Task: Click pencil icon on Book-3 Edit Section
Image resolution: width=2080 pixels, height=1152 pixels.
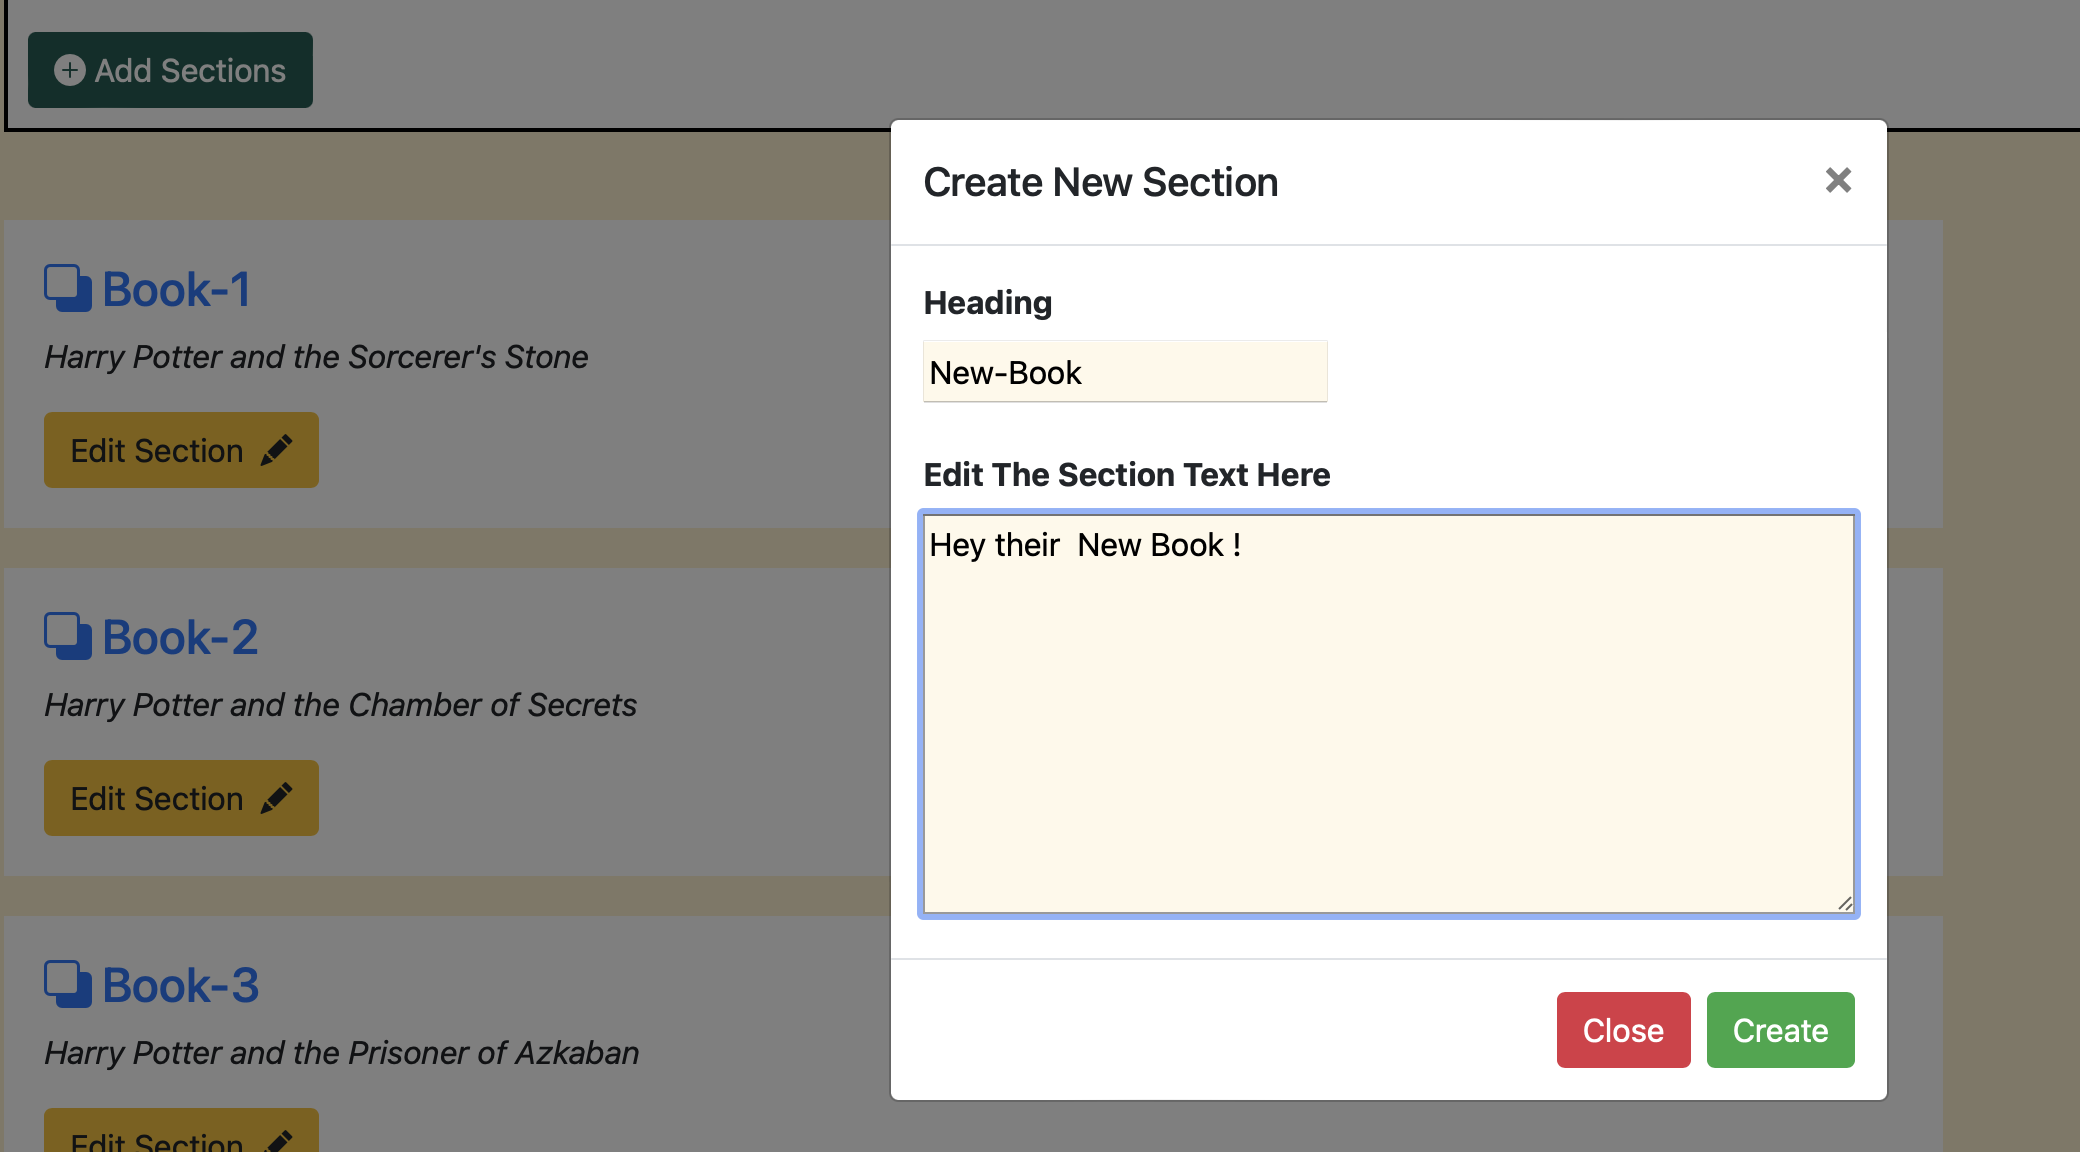Action: pos(279,1140)
